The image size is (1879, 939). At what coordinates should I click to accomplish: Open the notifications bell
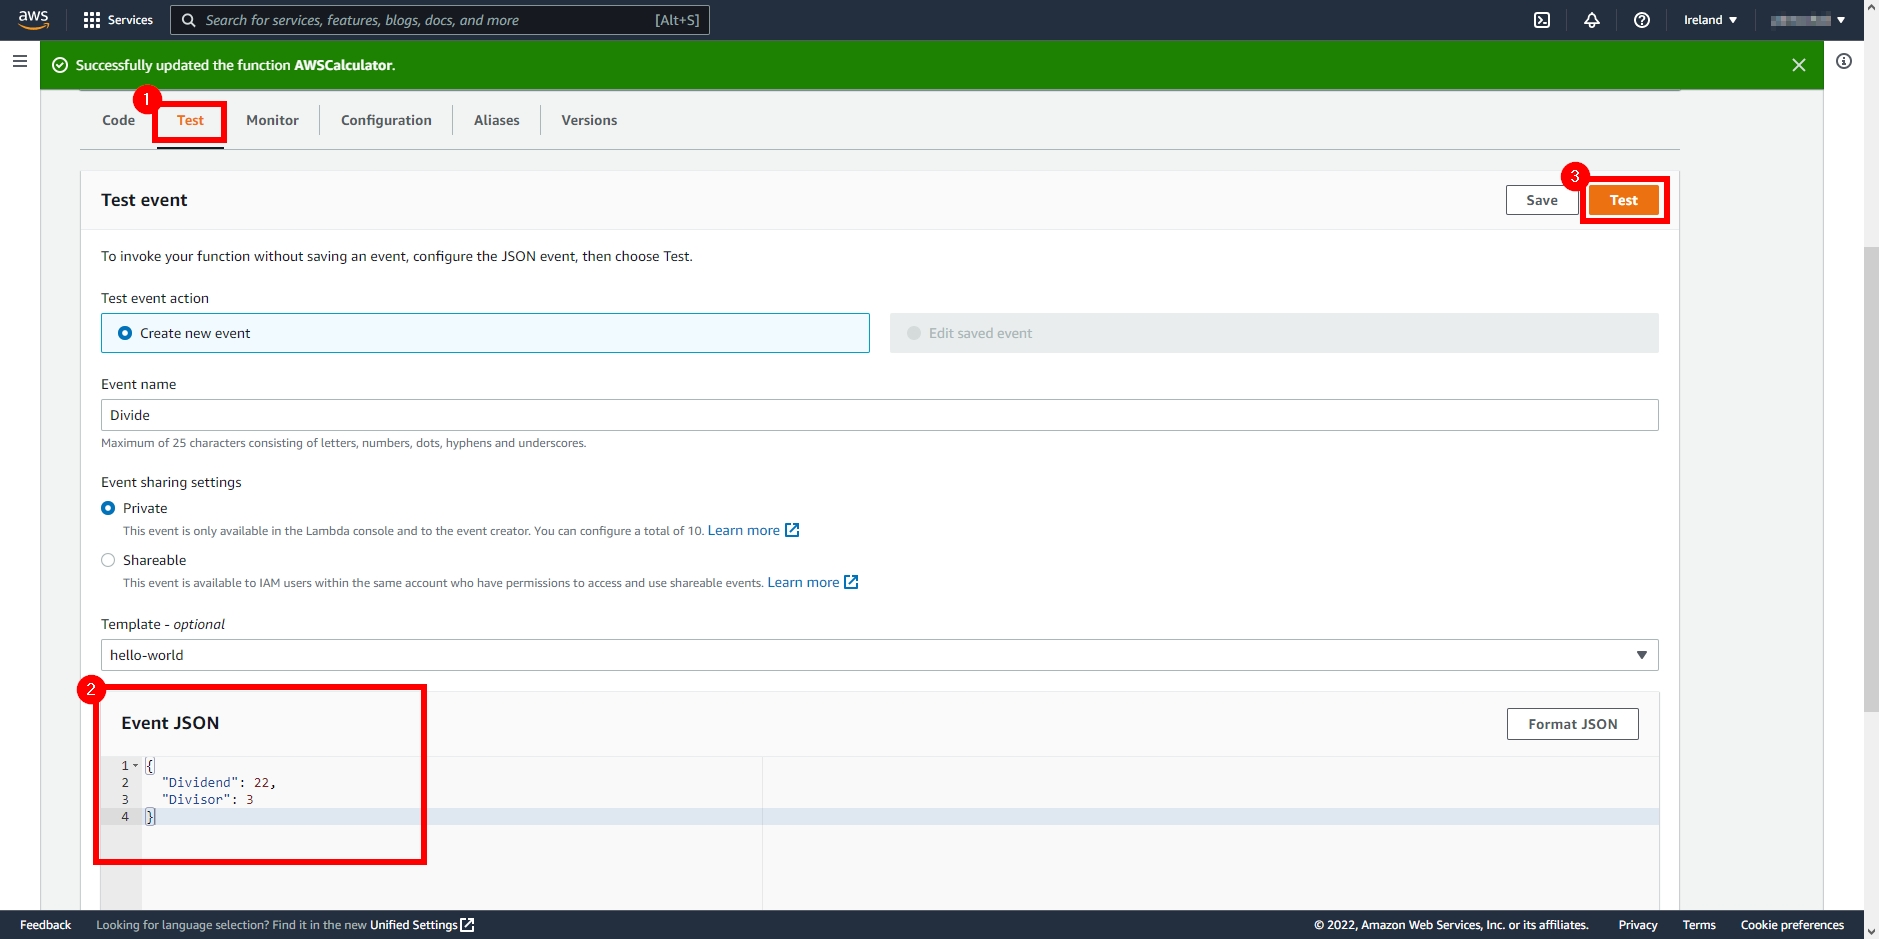tap(1593, 20)
